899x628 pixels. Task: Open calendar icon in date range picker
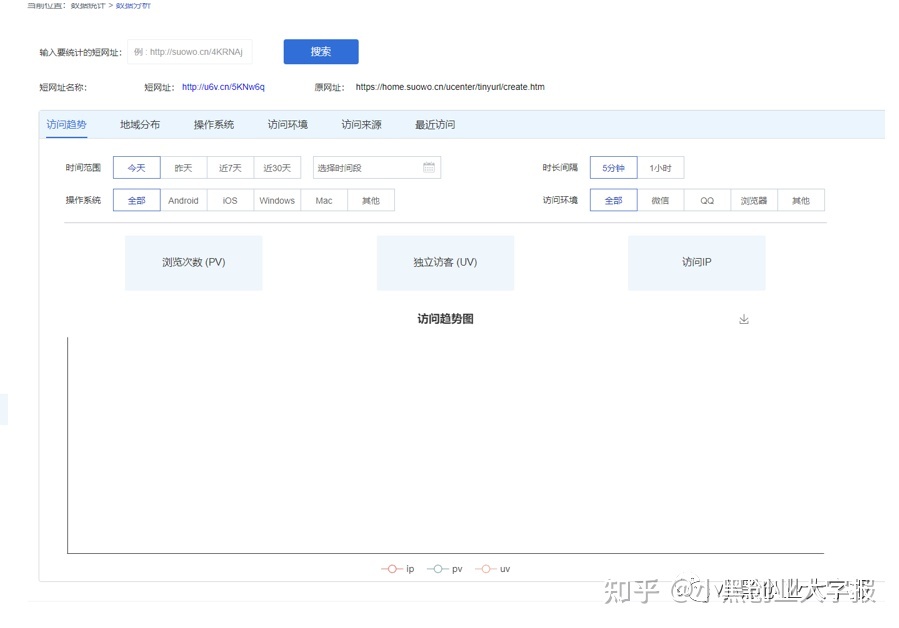tap(429, 168)
